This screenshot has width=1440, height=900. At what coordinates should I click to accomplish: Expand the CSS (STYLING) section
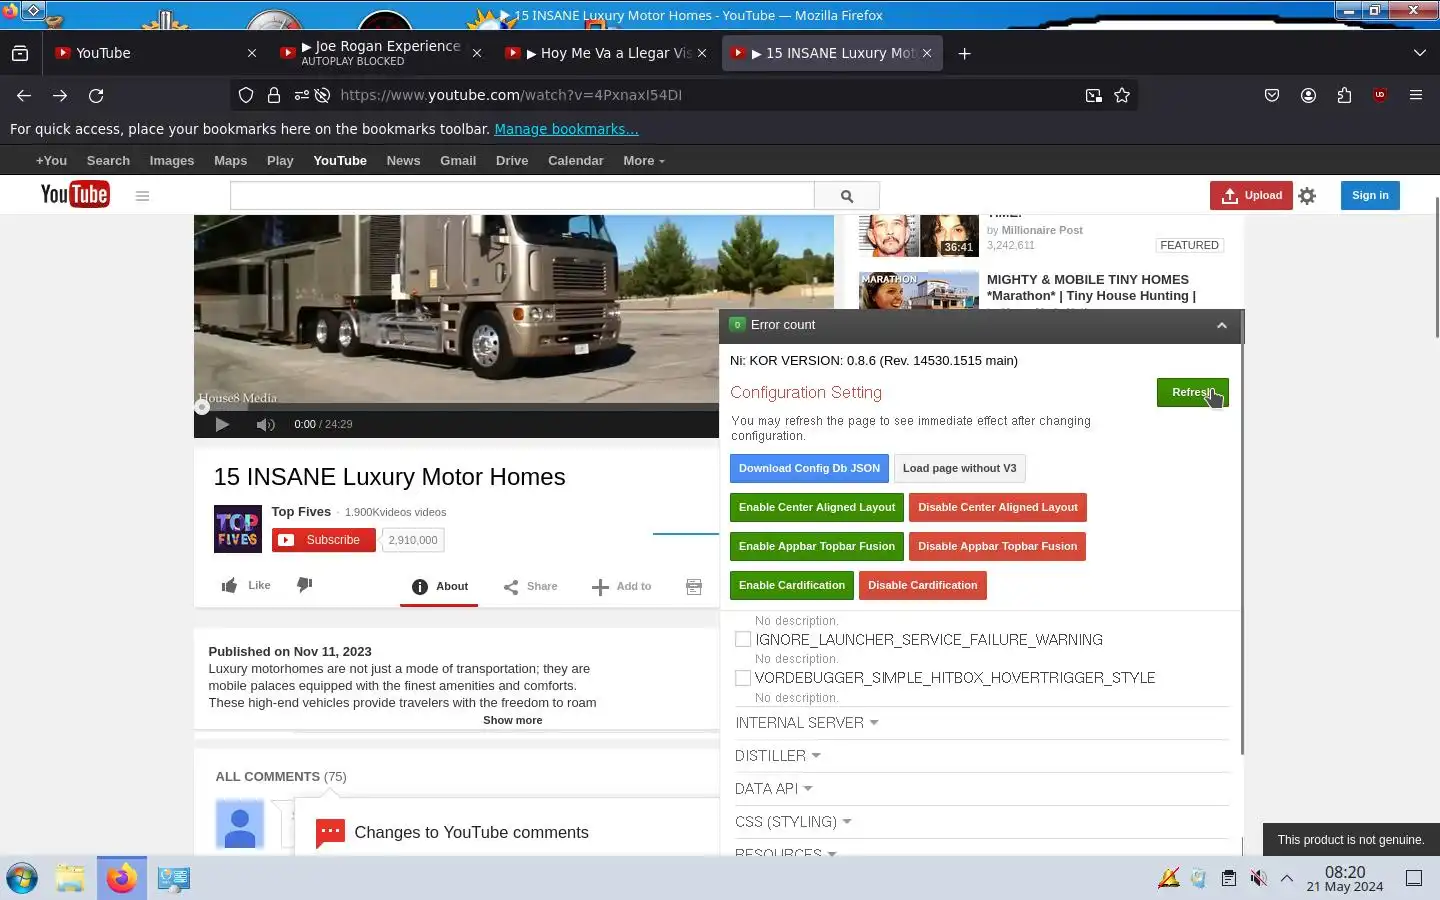pyautogui.click(x=794, y=822)
